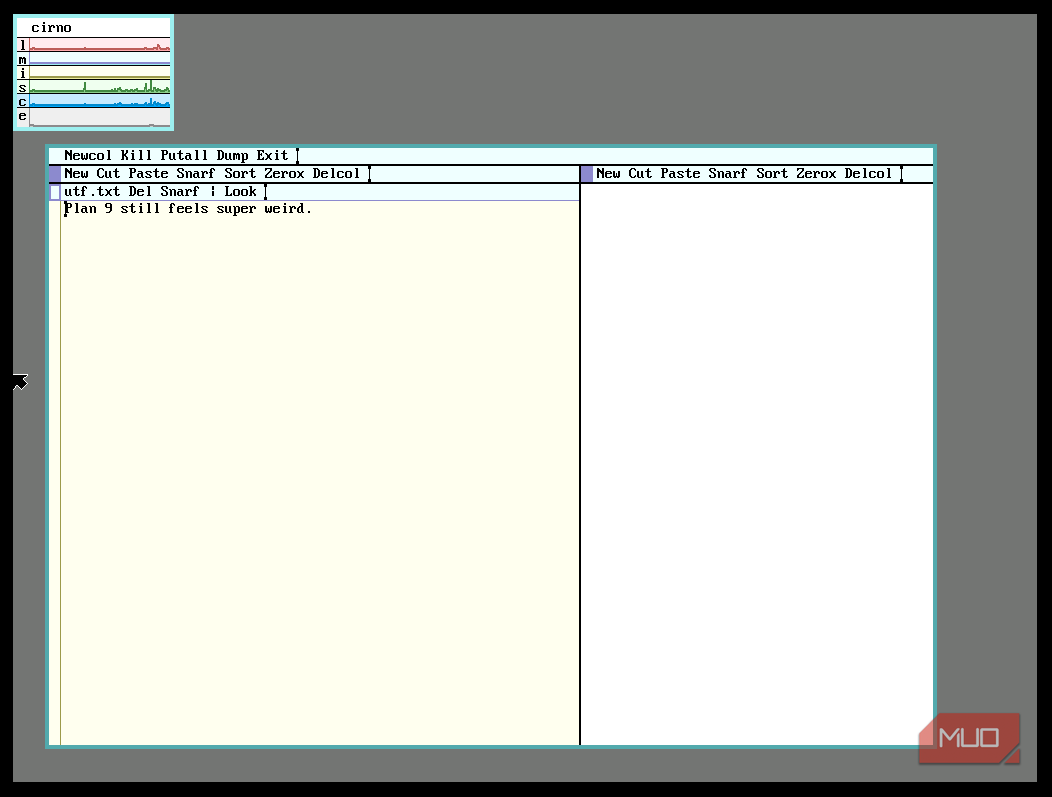The width and height of the screenshot is (1052, 797).
Task: Click the utf.txt window layout box
Action: click(55, 193)
